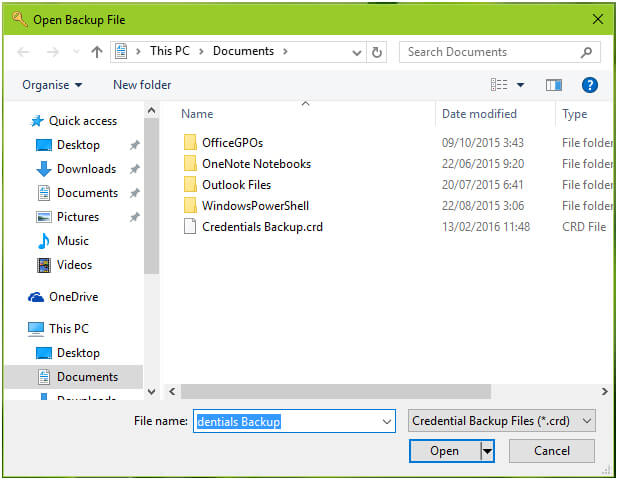Toggle the preview pane

553,85
